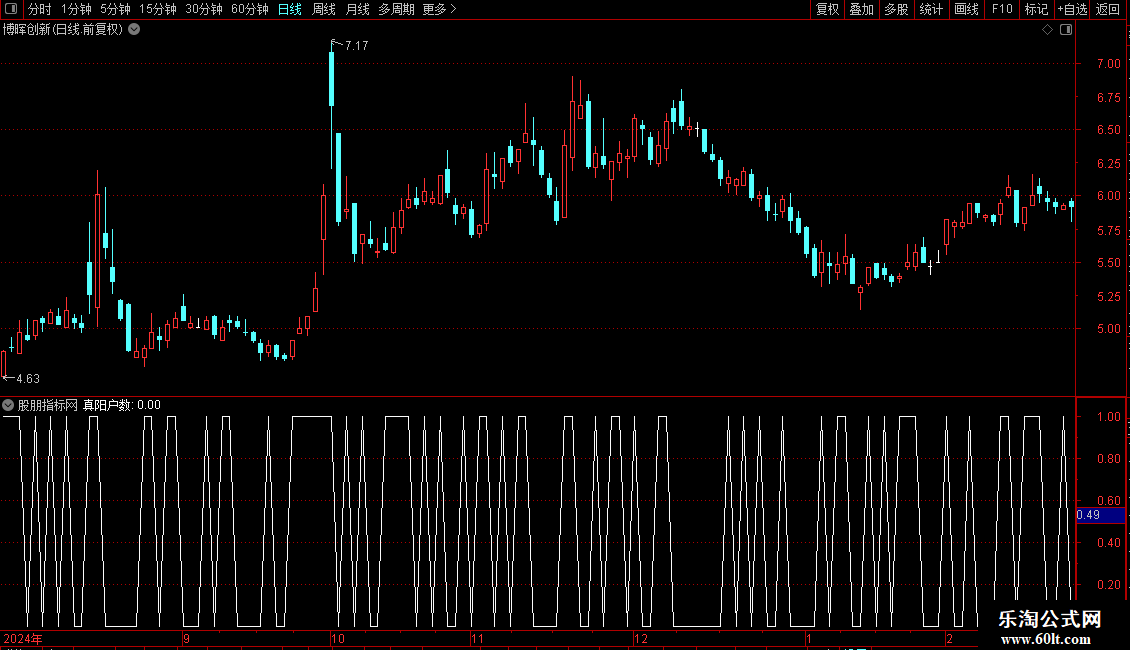Viewport: 1130px width, 650px height.
Task: Click the highlighted 0.49 axis value
Action: click(1100, 515)
